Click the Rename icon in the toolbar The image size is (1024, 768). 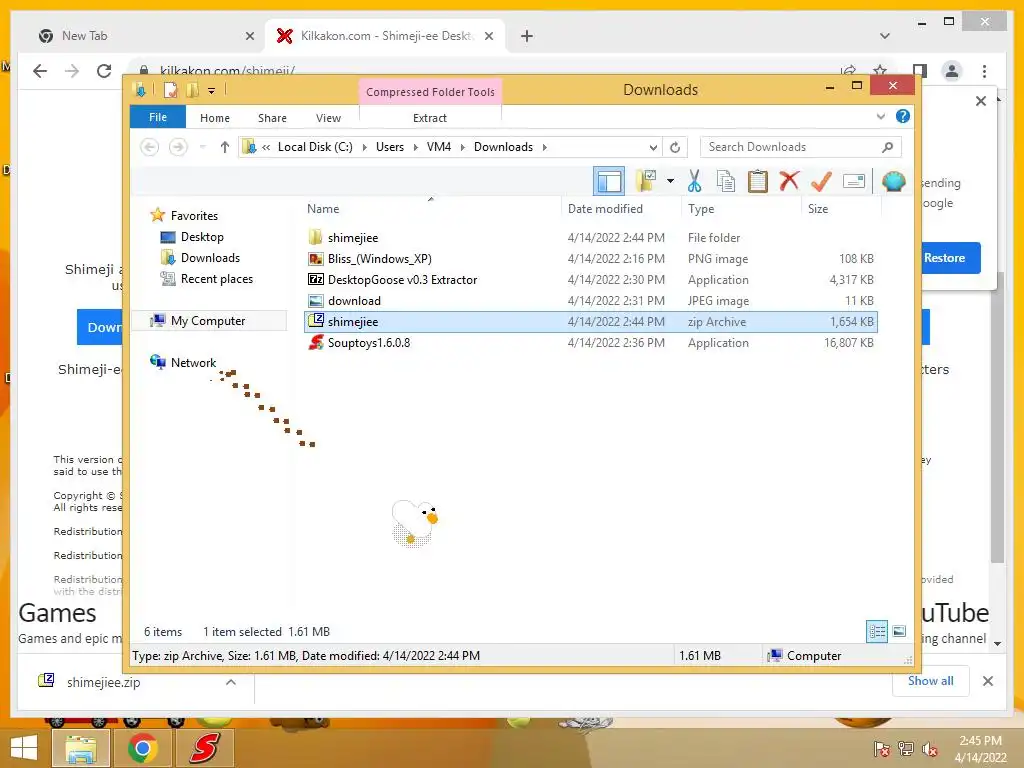pyautogui.click(x=854, y=181)
